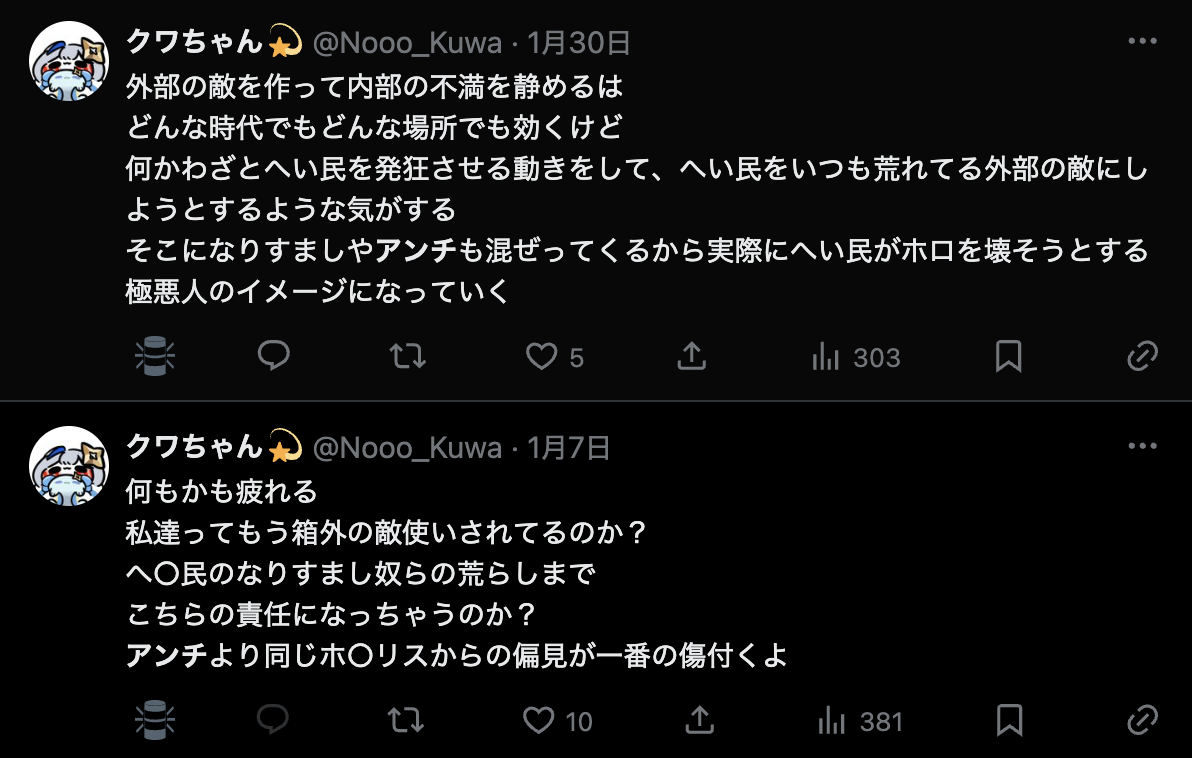Copy link of January 30 tweet
1192x758 pixels.
tap(1142, 356)
